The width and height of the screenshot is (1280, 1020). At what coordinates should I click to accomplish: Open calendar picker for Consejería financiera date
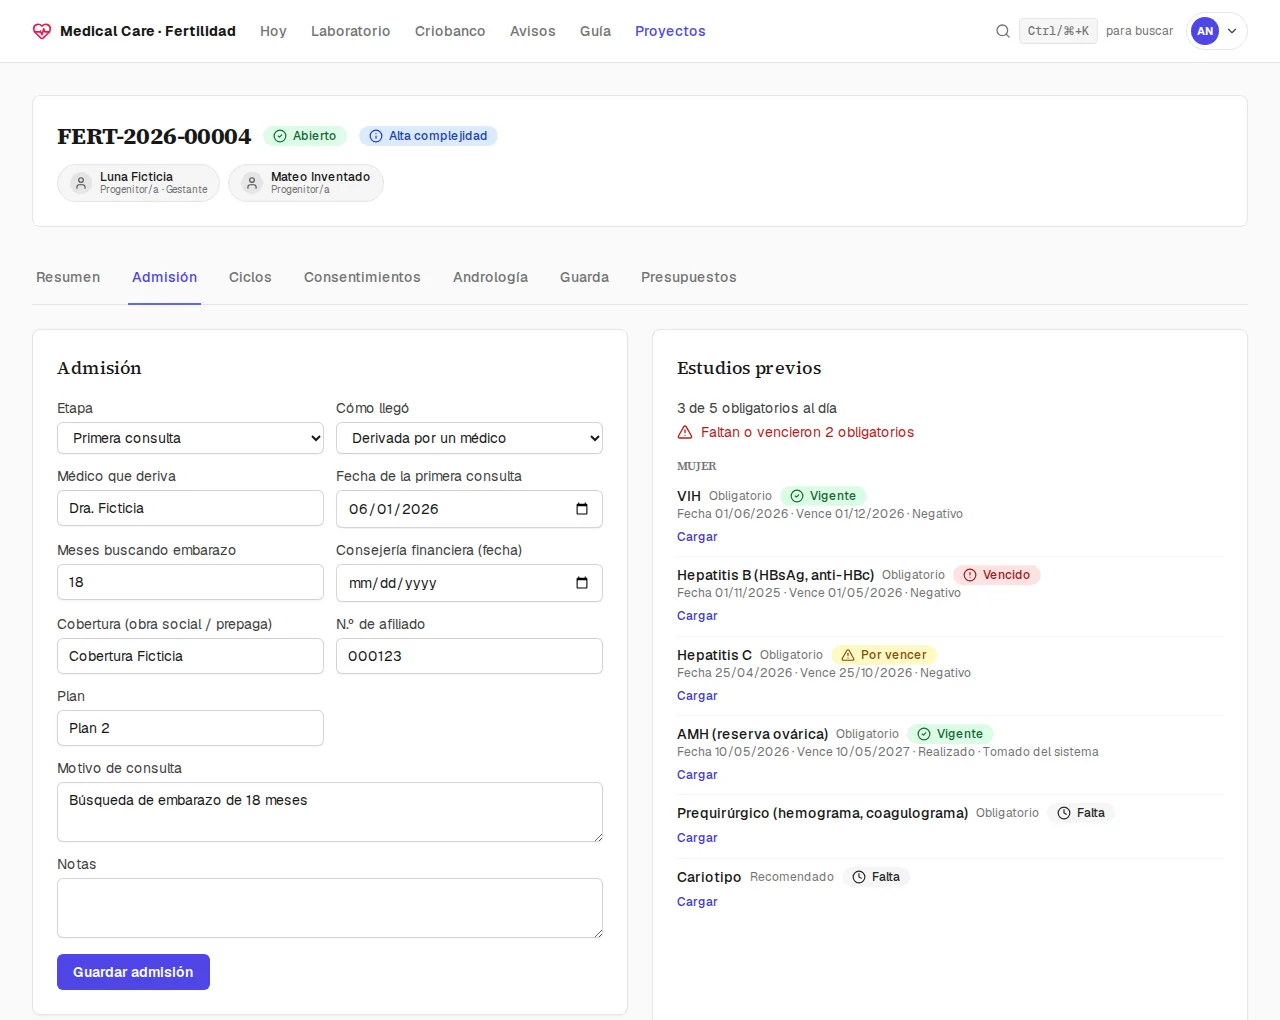coord(582,583)
